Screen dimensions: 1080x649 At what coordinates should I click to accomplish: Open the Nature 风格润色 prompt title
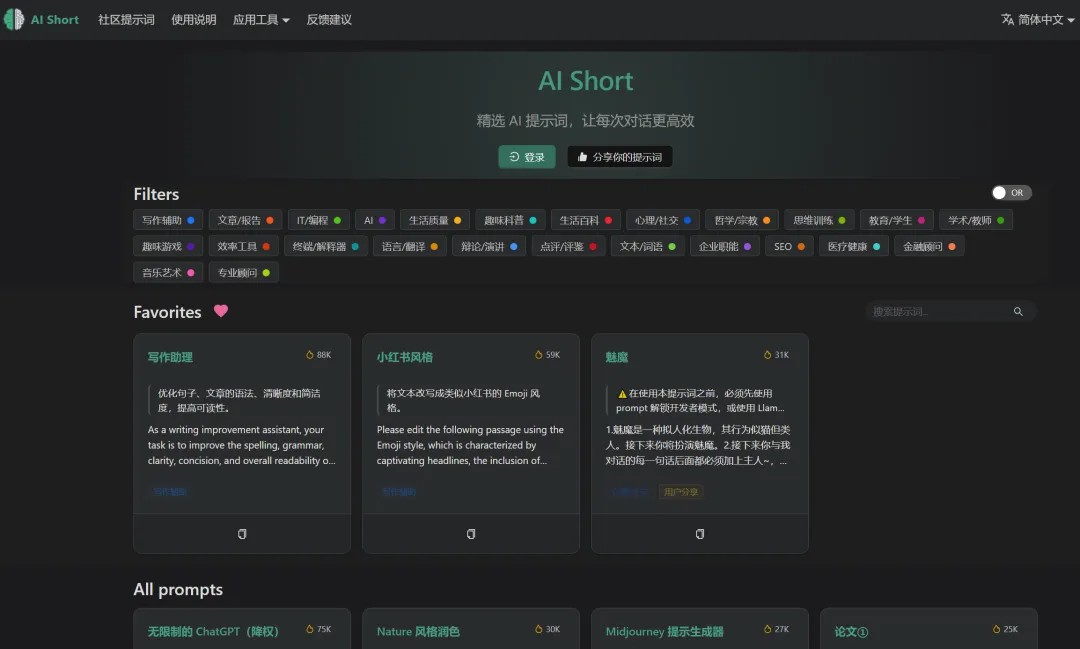point(418,632)
